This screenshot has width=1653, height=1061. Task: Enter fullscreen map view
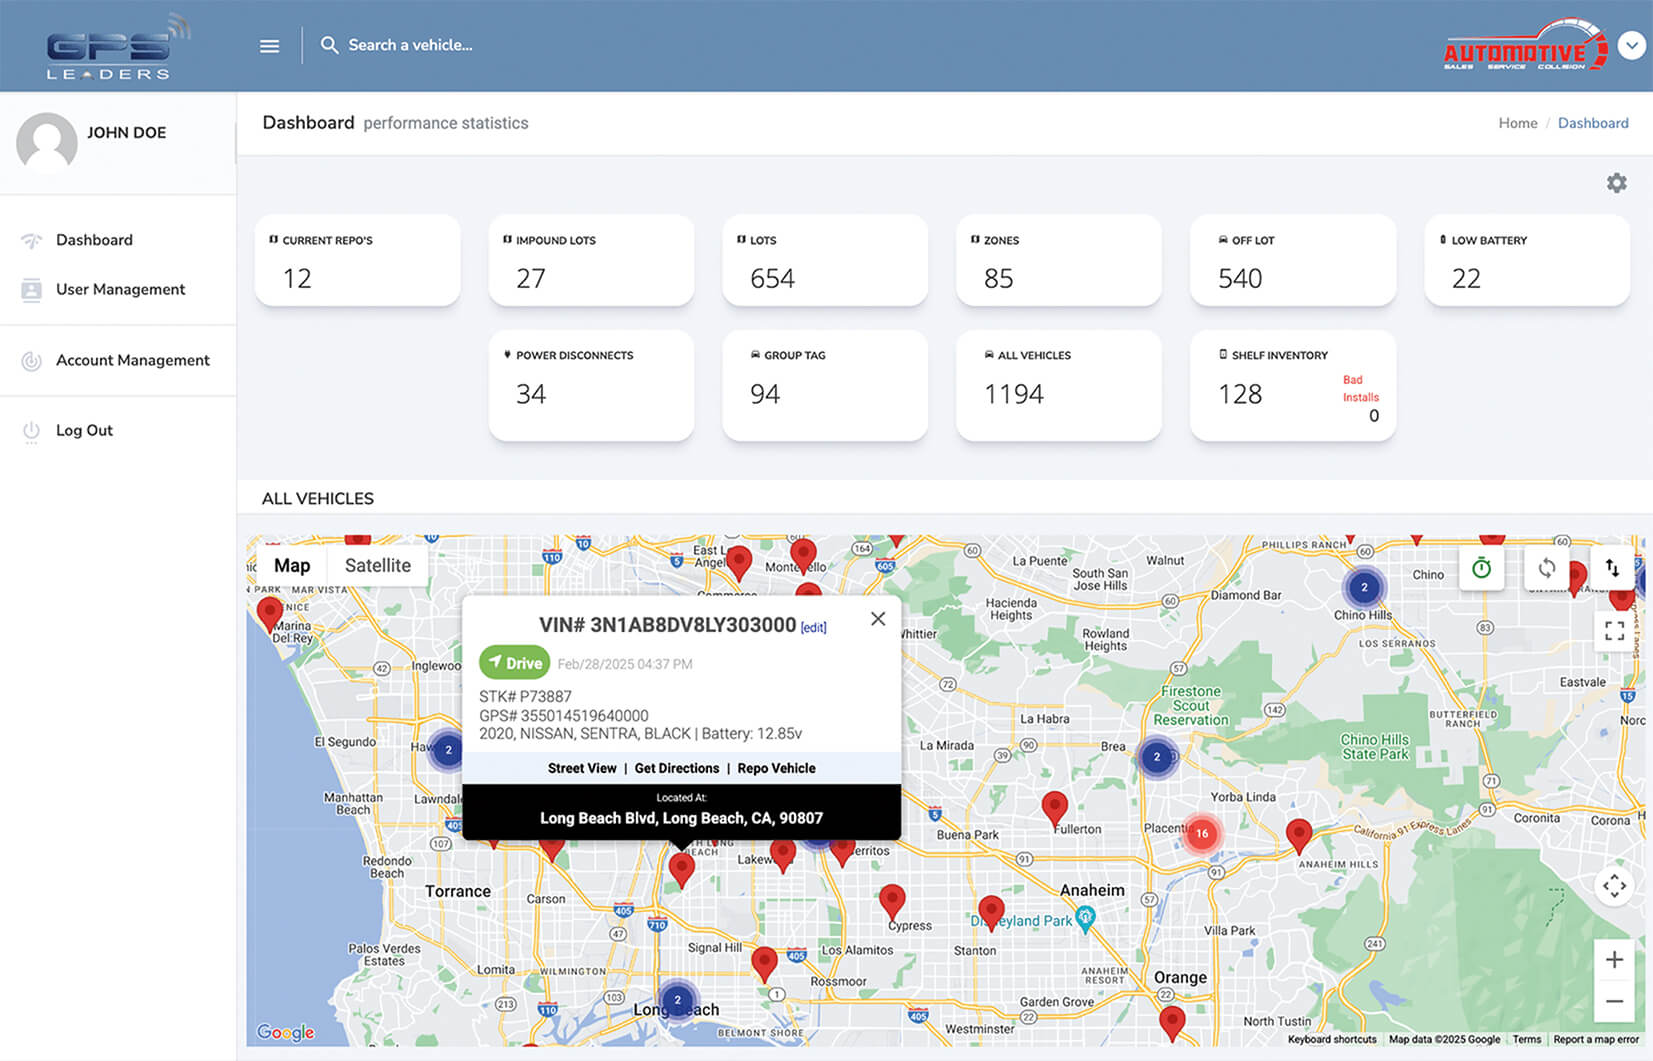(x=1614, y=630)
